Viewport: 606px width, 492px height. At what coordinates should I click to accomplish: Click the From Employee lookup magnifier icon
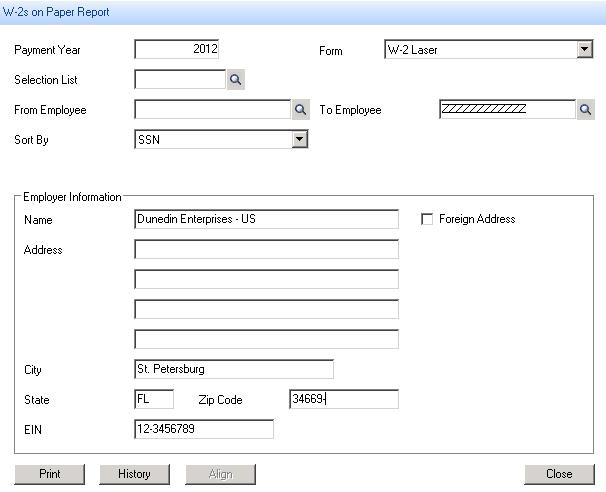300,110
